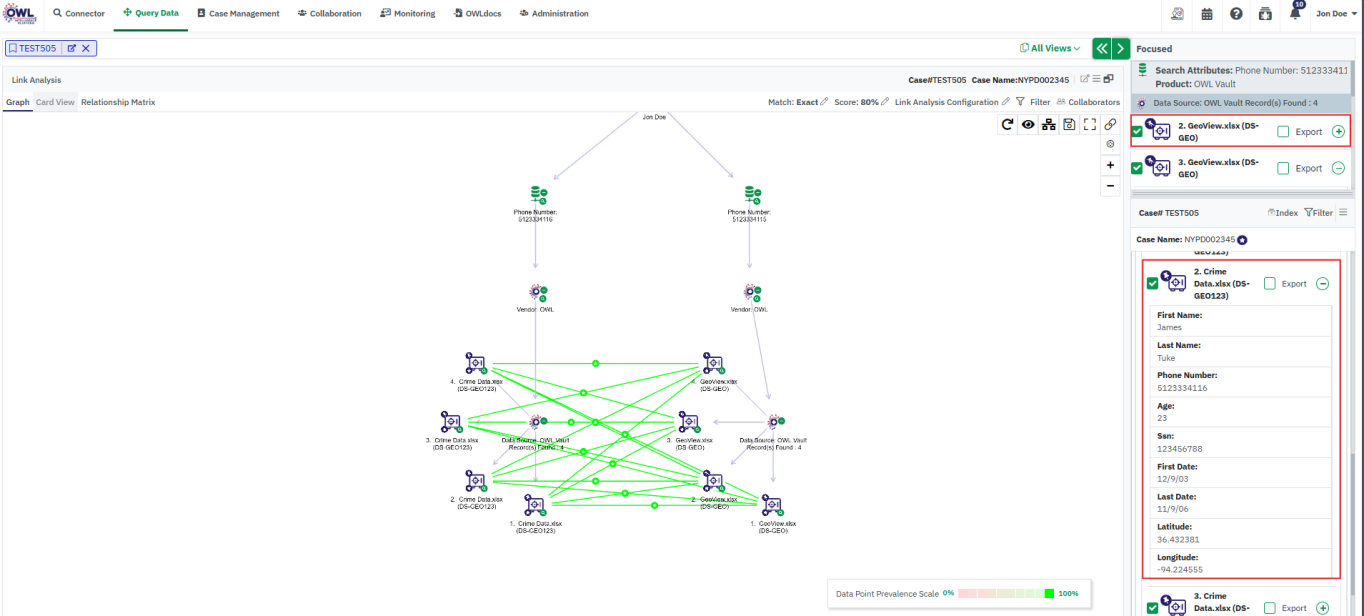Switch graph to hierarchy layout icon

coord(1049,124)
